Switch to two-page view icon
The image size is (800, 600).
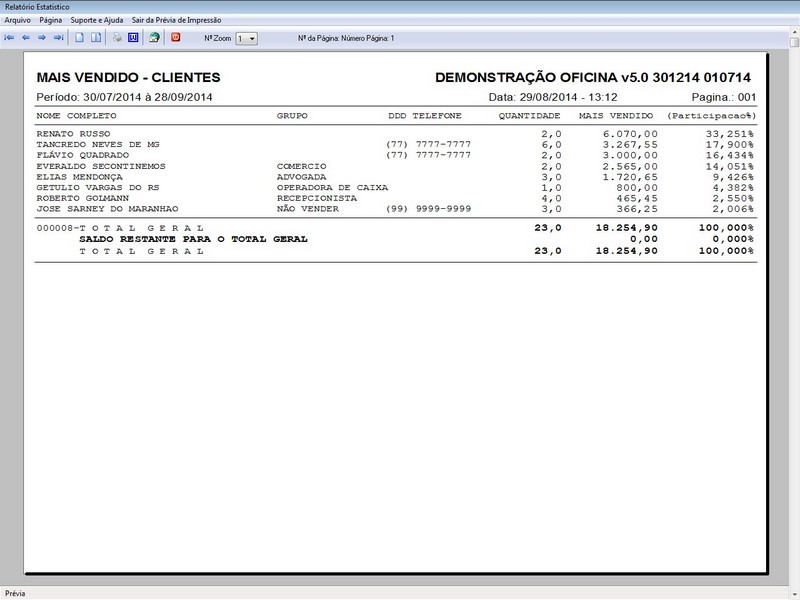click(96, 38)
